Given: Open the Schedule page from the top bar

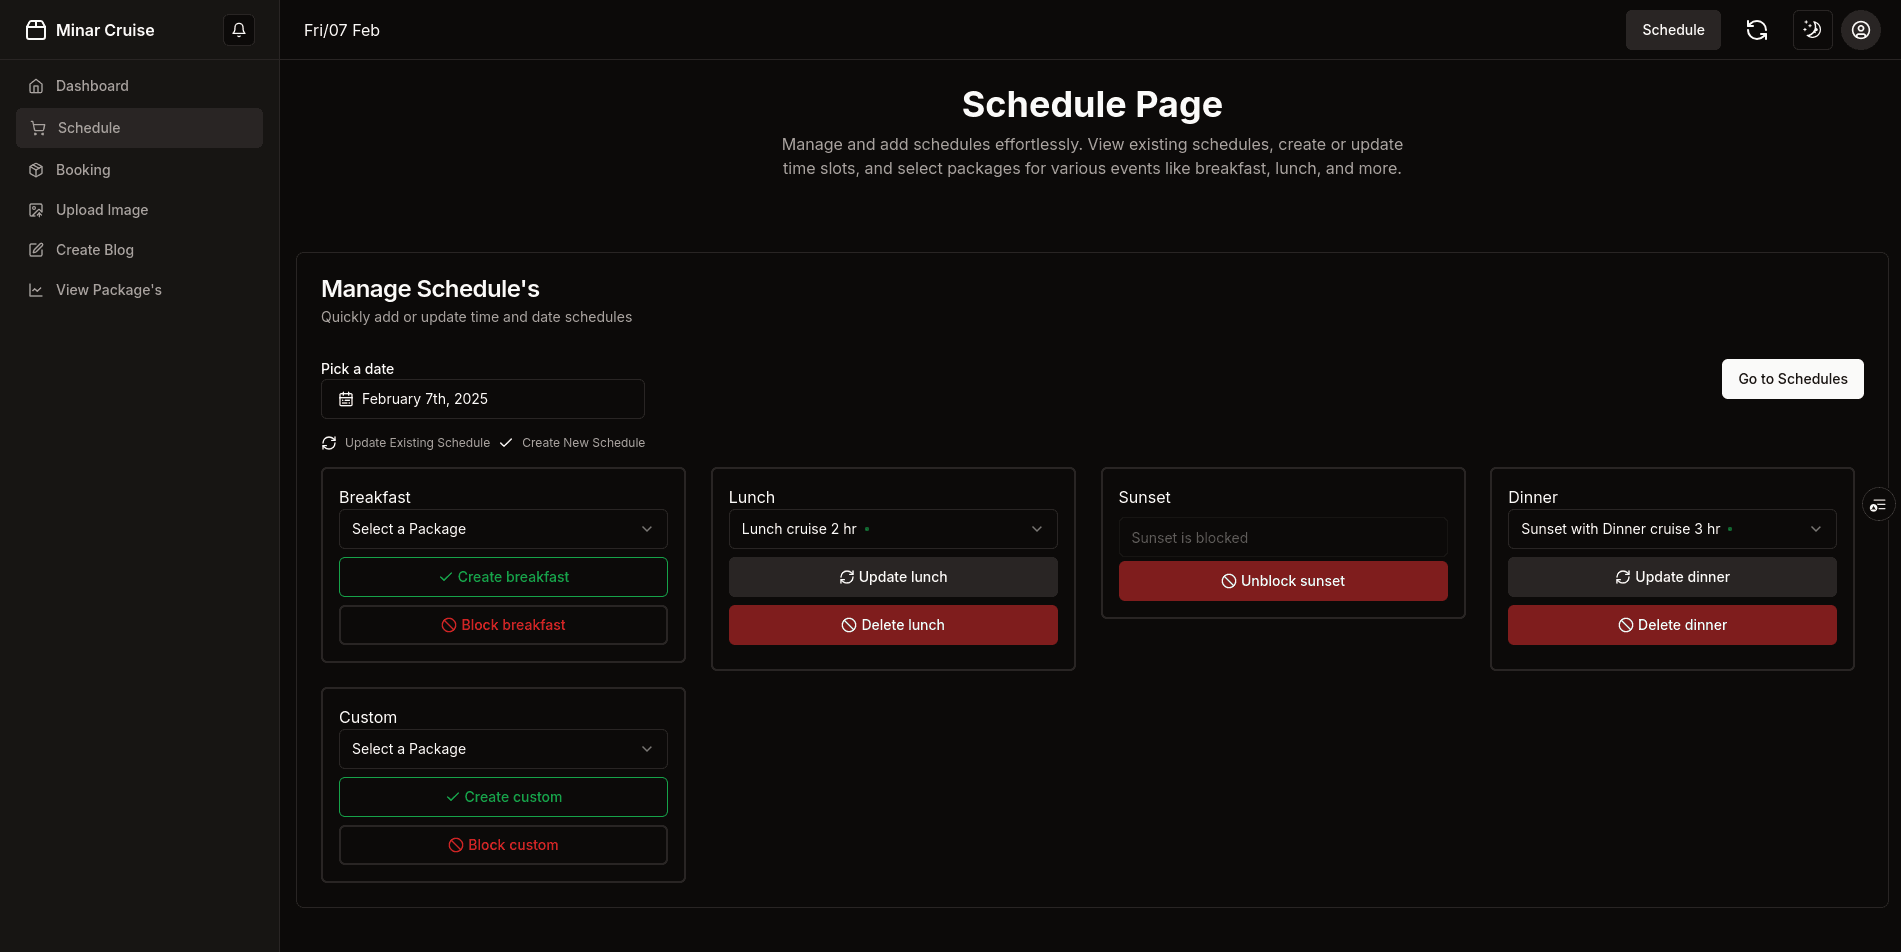Looking at the screenshot, I should (x=1673, y=30).
